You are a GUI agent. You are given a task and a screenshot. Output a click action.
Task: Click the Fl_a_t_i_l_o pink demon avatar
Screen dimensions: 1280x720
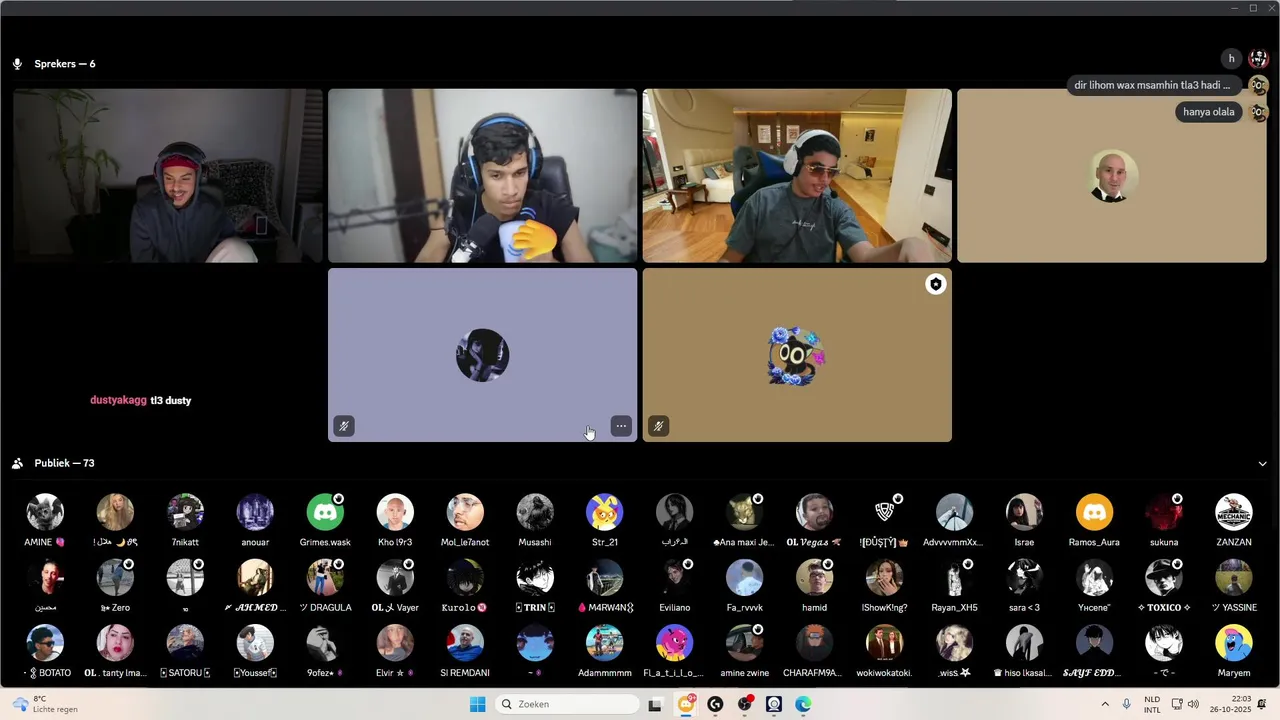click(674, 643)
